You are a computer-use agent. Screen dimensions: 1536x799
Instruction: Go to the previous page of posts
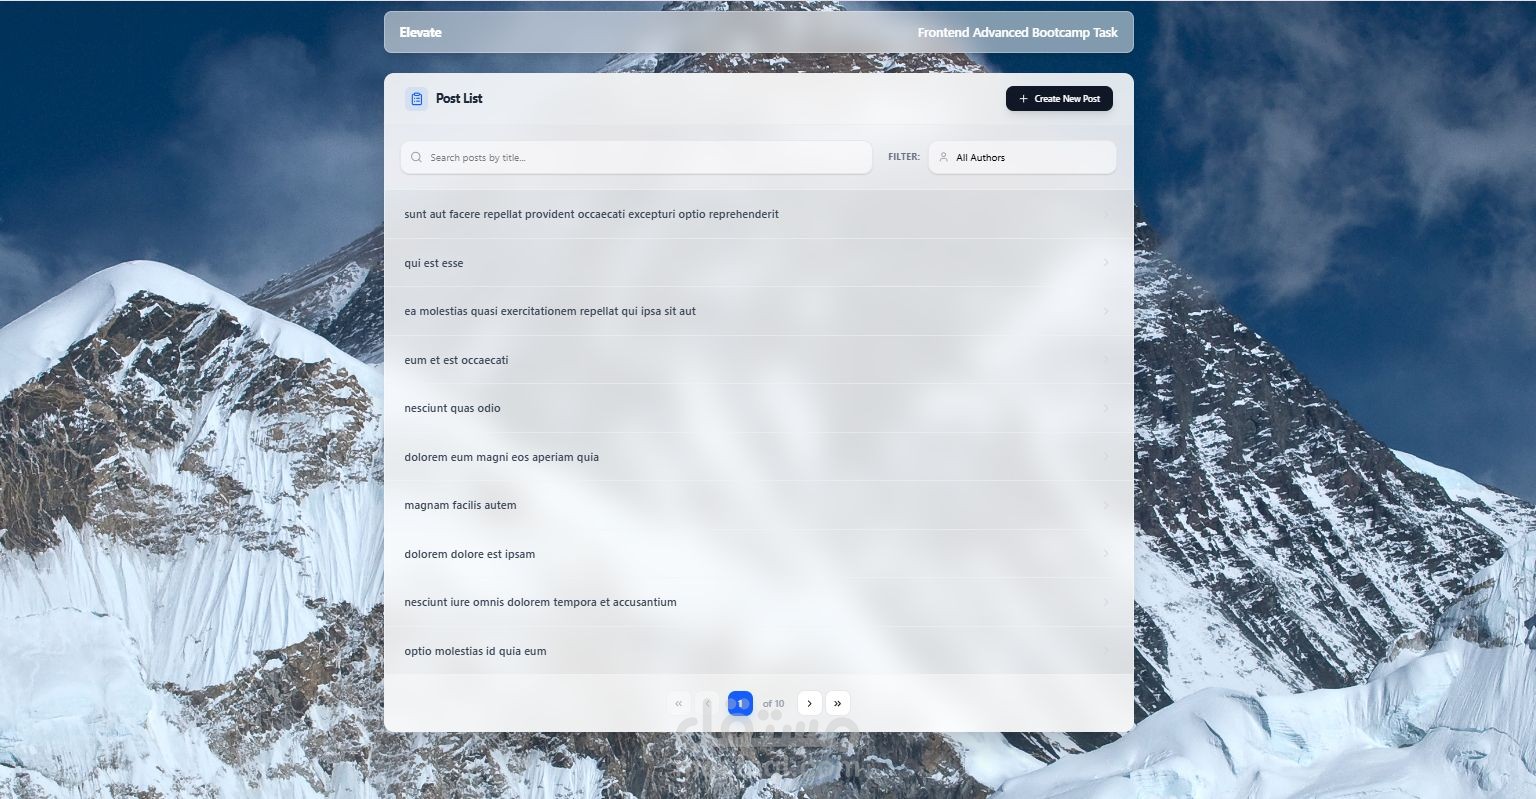[708, 703]
